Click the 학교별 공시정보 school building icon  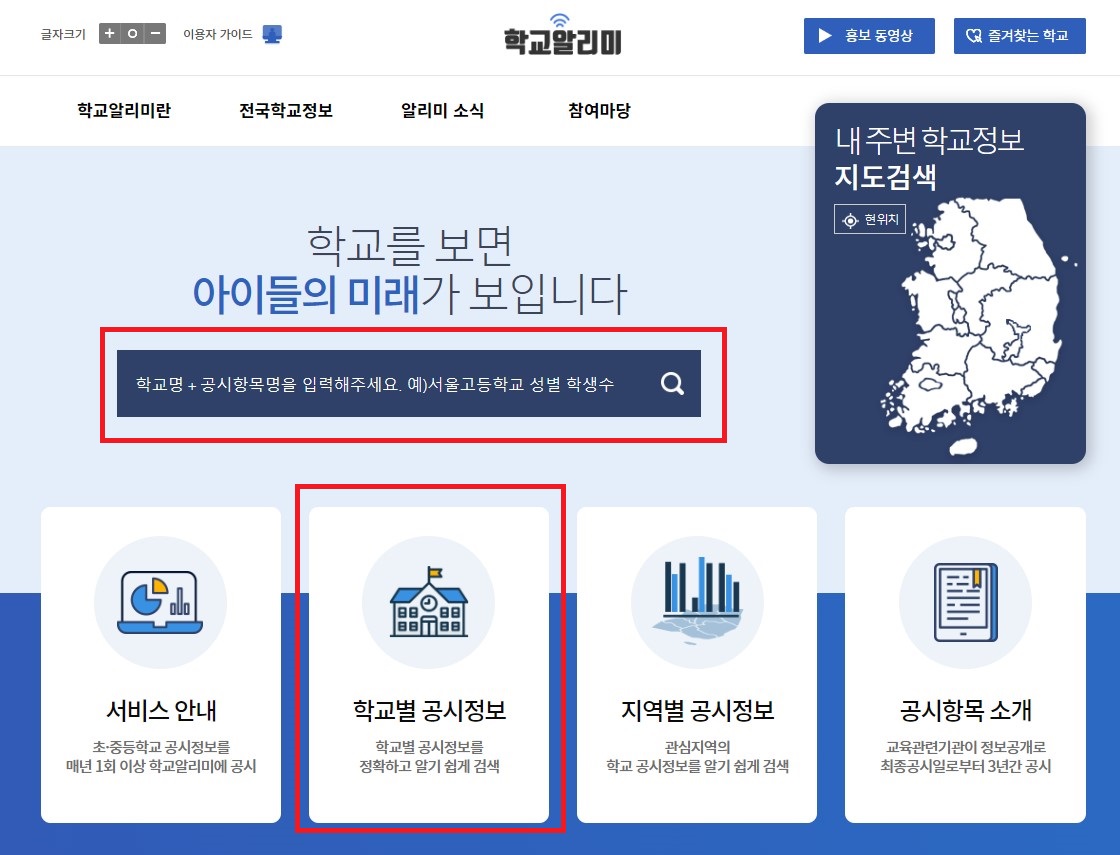[428, 602]
